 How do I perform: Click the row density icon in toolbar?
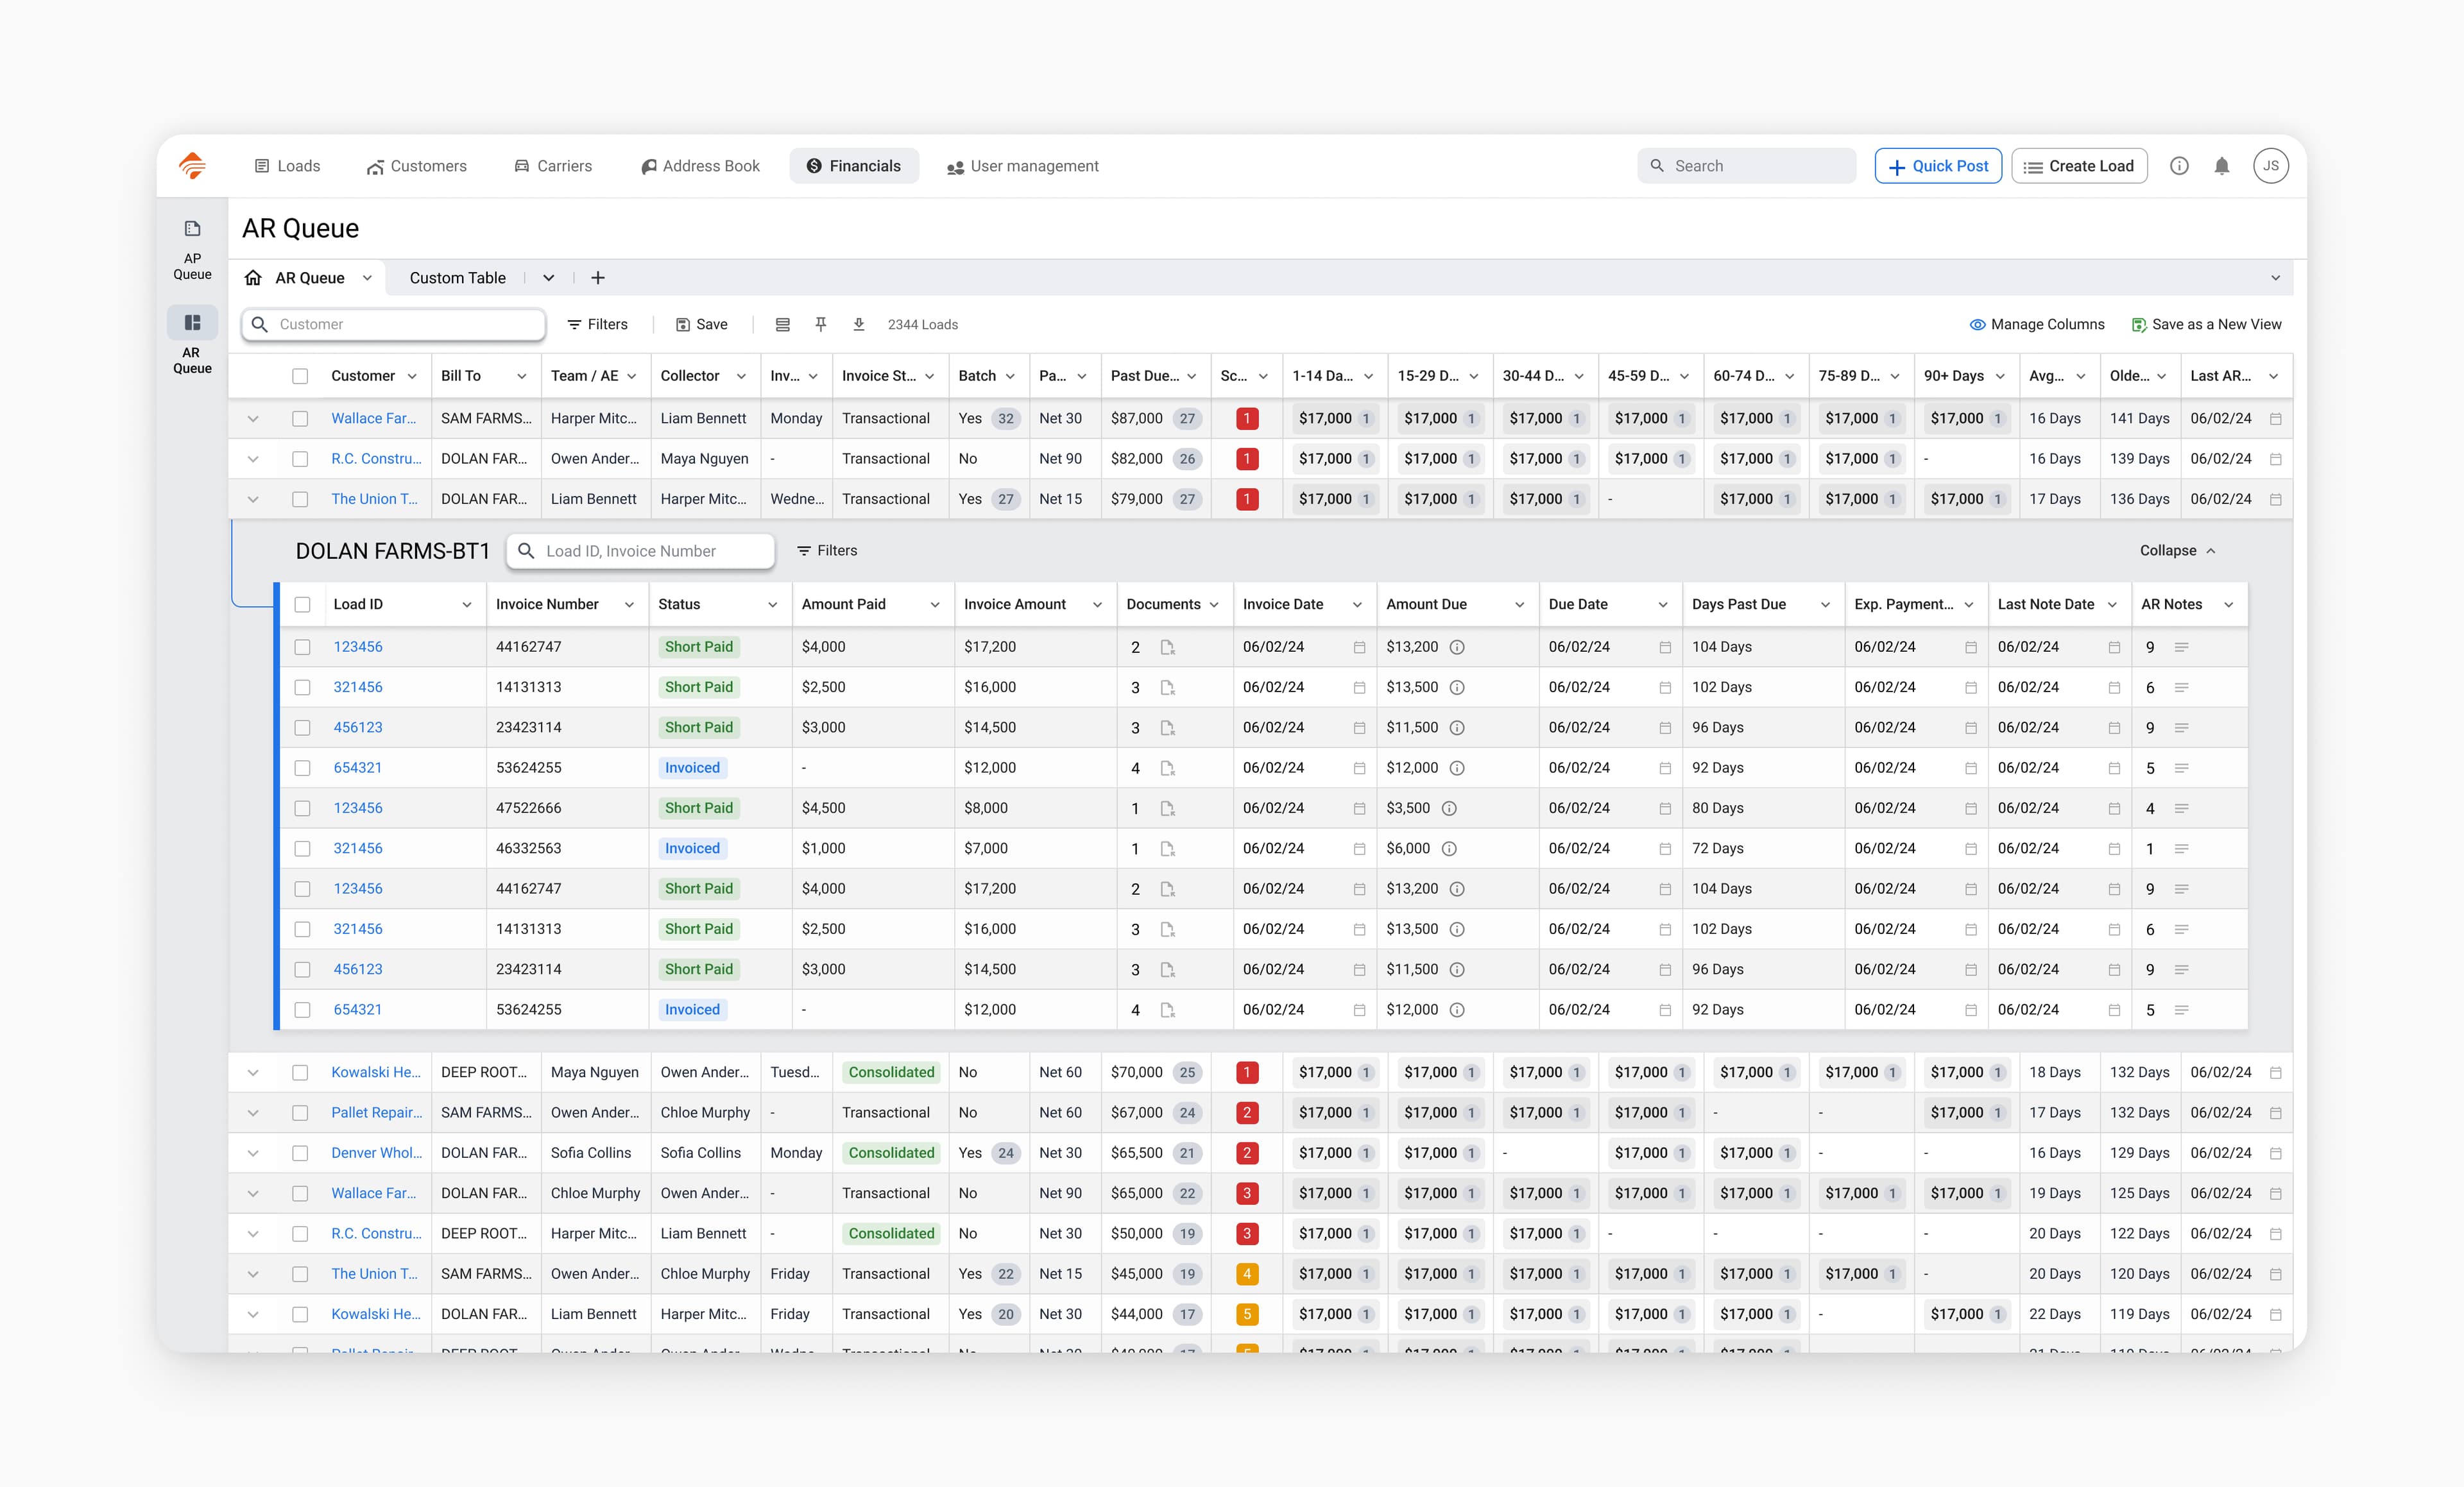point(783,325)
